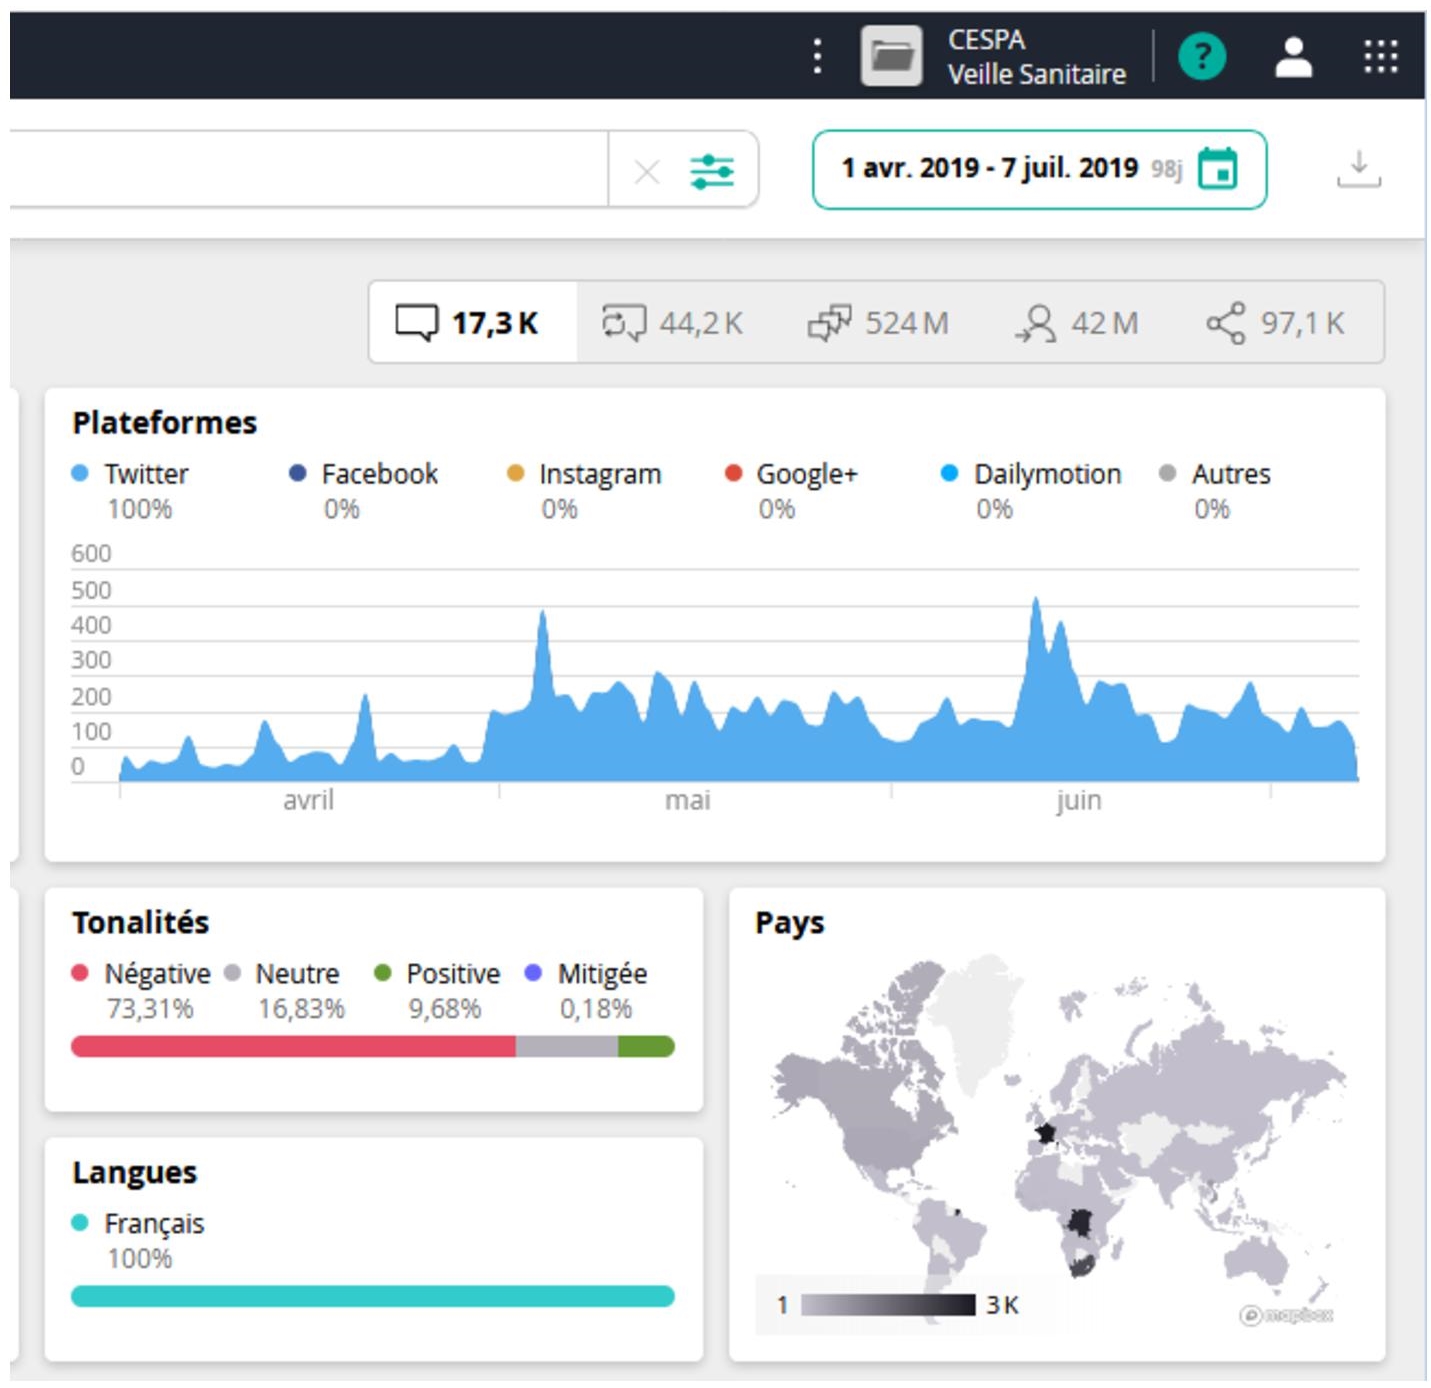This screenshot has height=1388, width=1431.
Task: Click France star marker on Pays map
Action: (1046, 1133)
